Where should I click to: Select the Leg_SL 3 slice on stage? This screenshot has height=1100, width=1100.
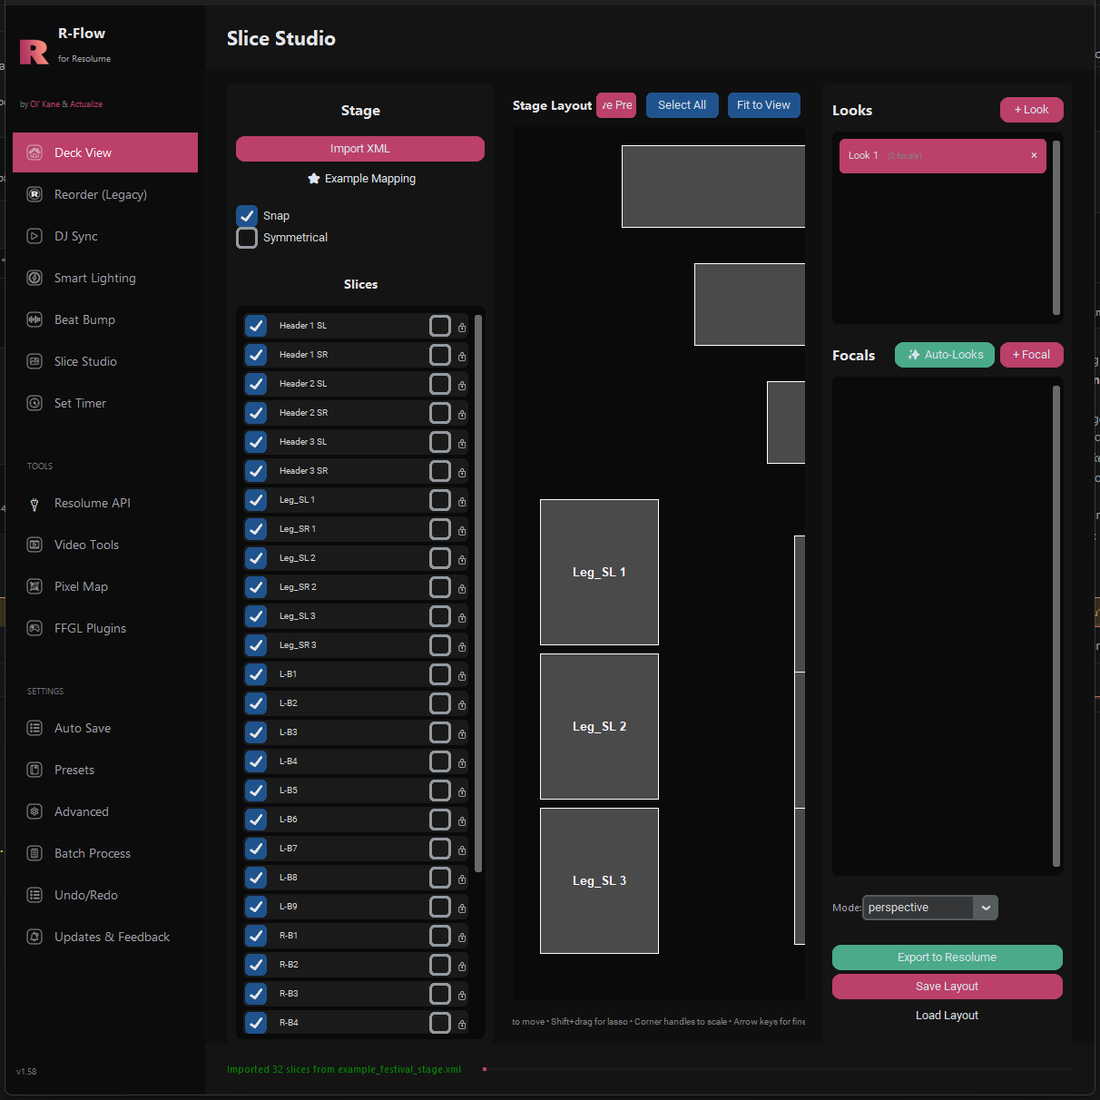click(599, 880)
